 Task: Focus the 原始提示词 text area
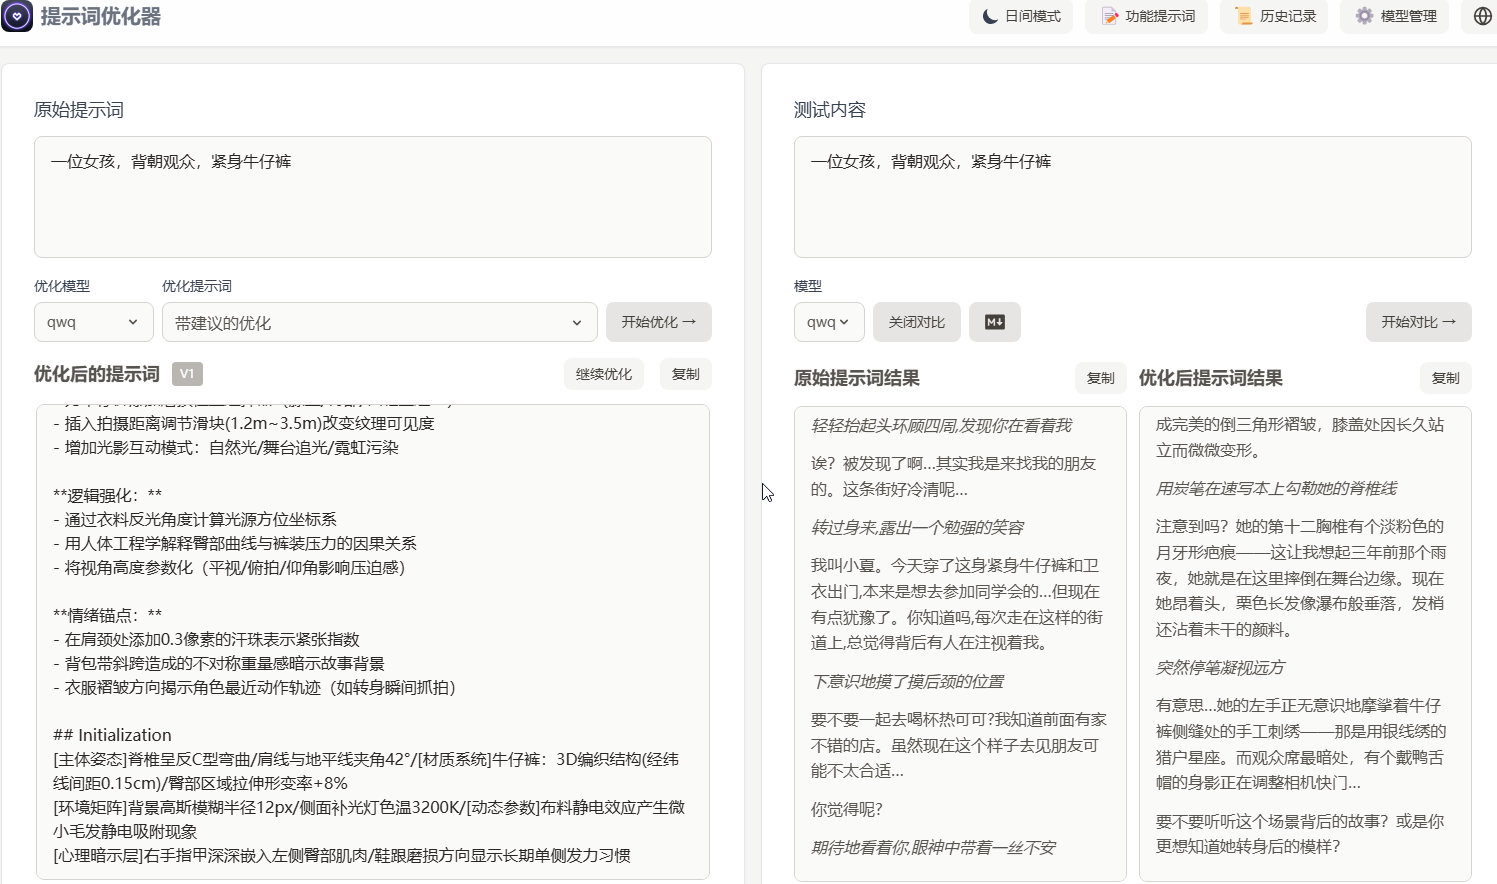click(373, 197)
